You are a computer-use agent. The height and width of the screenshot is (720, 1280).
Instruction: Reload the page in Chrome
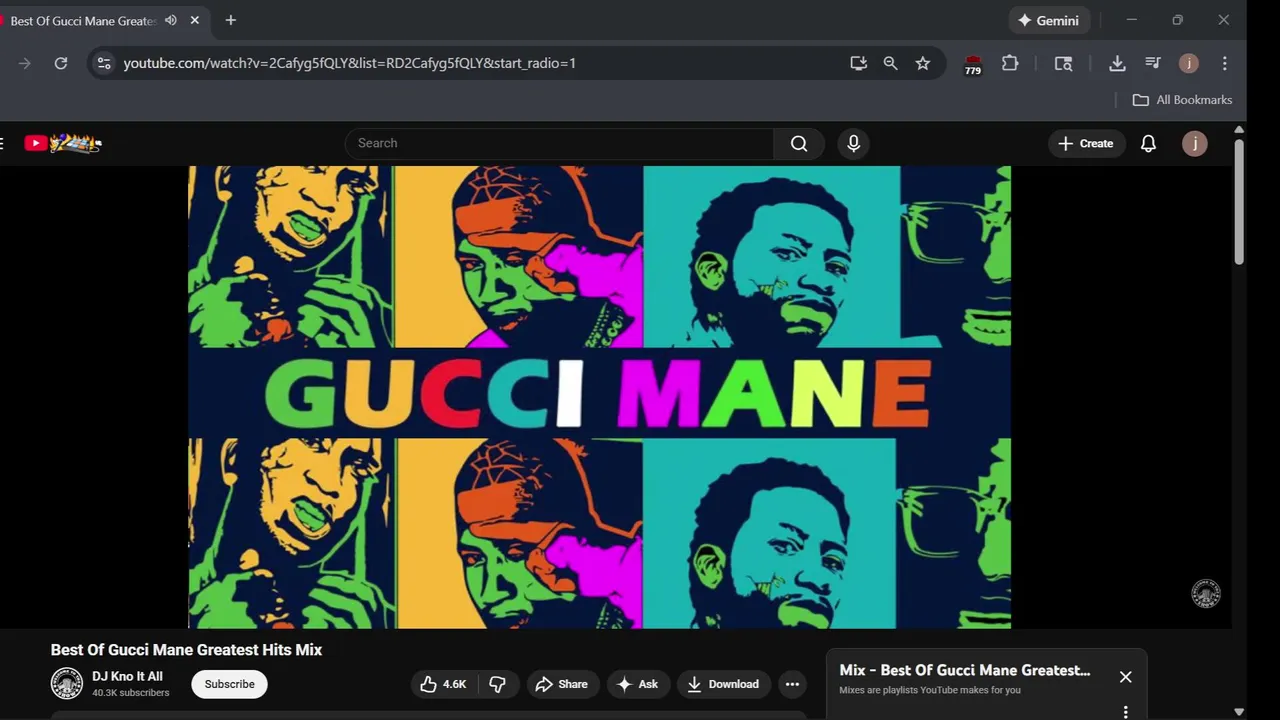(x=61, y=63)
